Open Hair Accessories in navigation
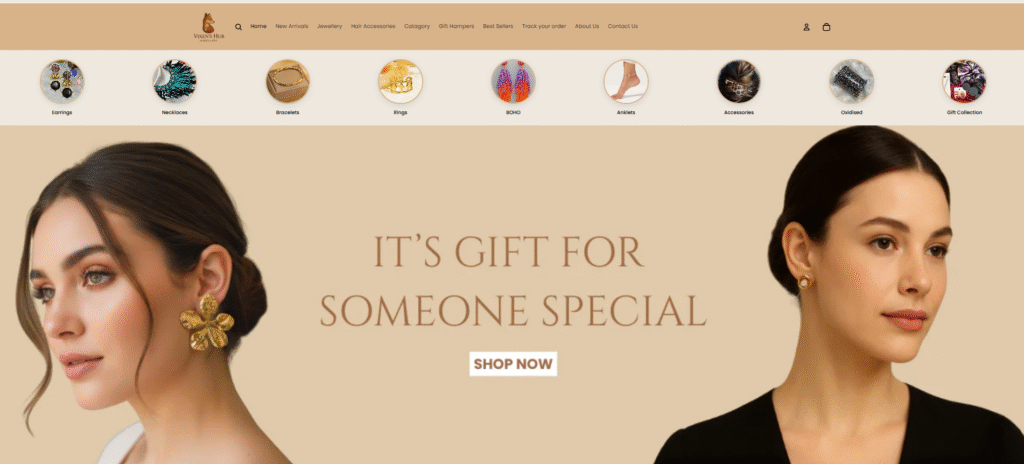Viewport: 1024px width, 464px height. tap(373, 27)
